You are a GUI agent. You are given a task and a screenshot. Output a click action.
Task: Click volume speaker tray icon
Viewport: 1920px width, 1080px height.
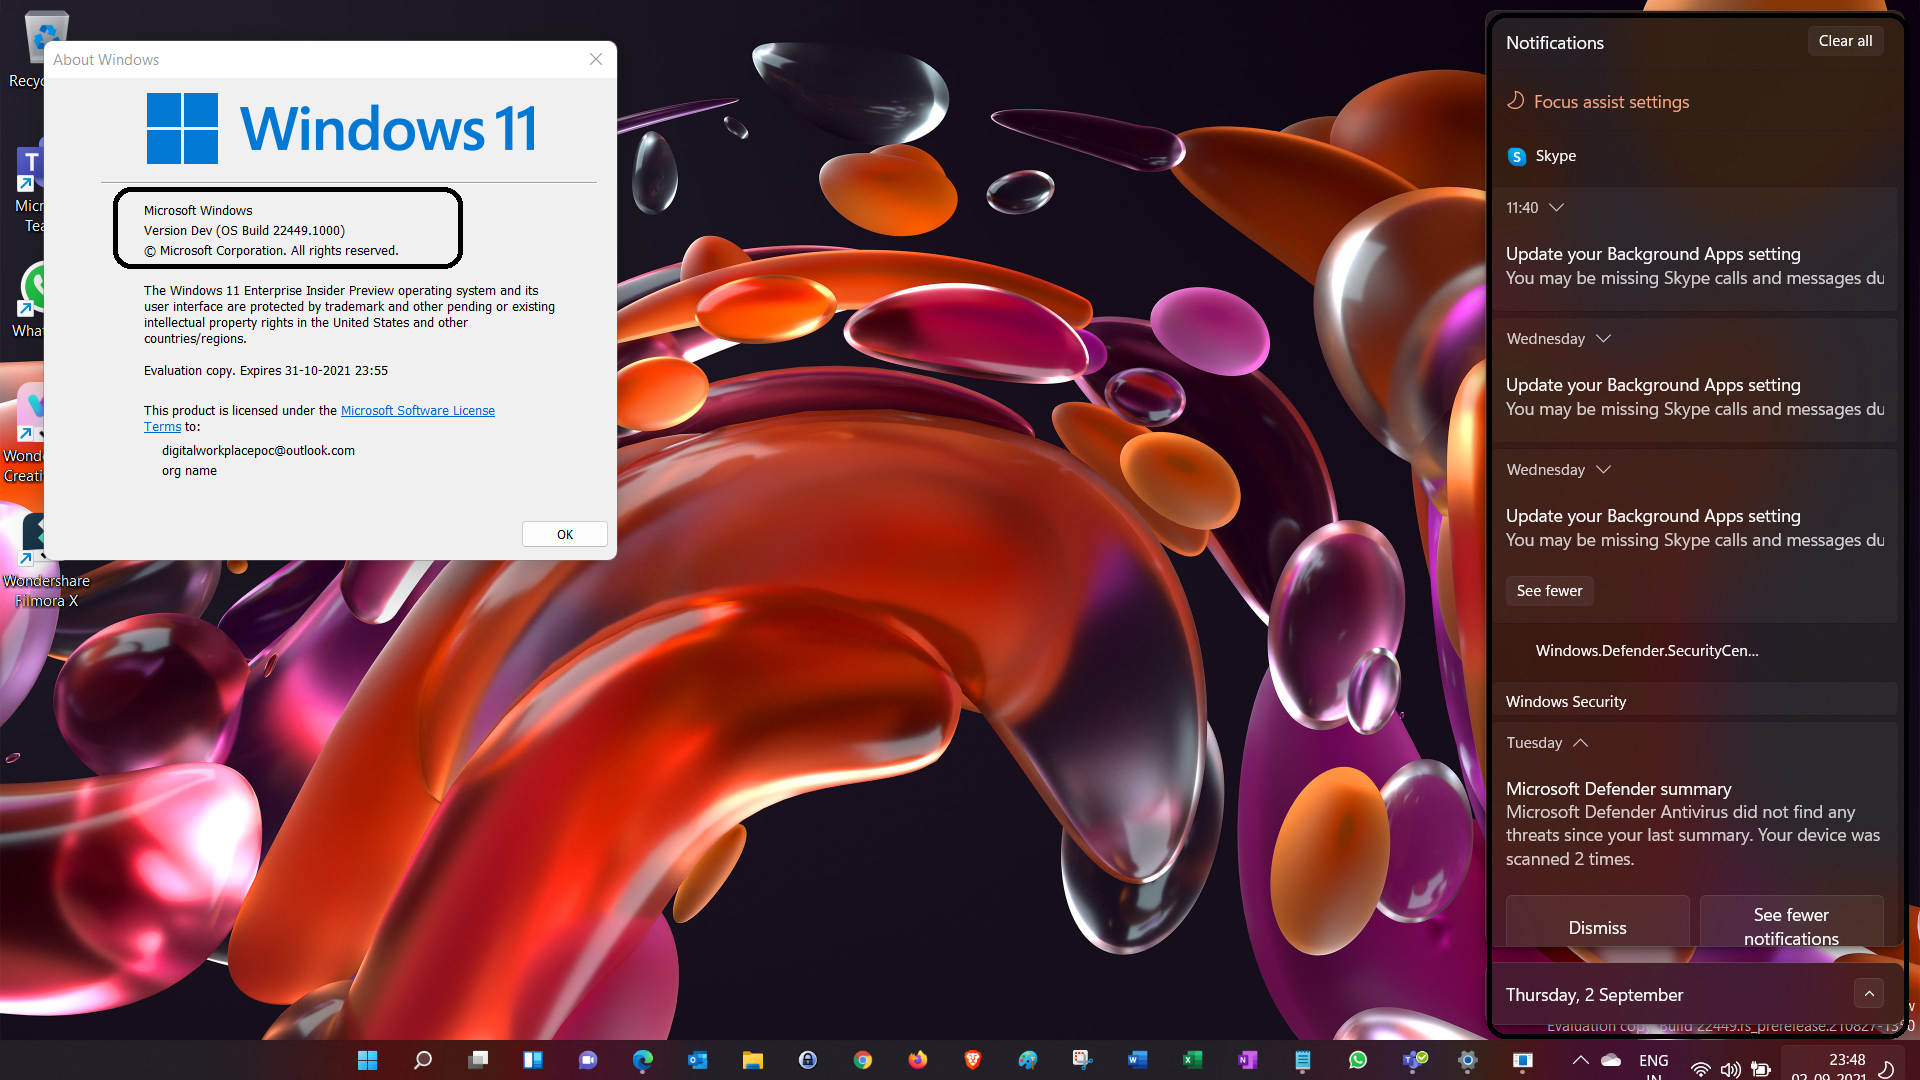point(1730,1069)
